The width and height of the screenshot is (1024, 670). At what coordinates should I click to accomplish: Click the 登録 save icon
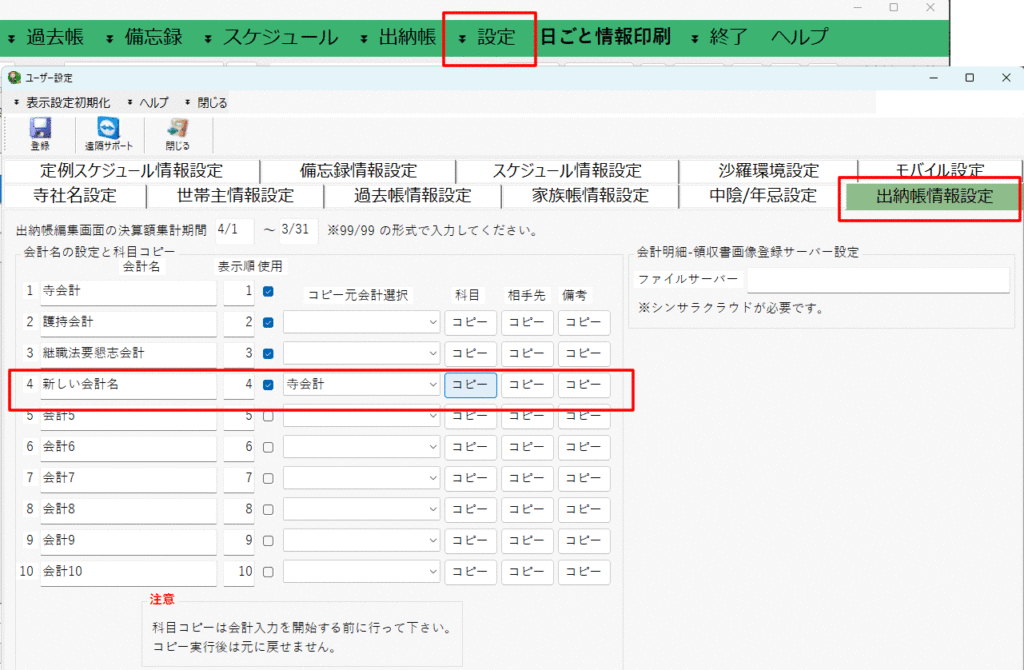40,132
